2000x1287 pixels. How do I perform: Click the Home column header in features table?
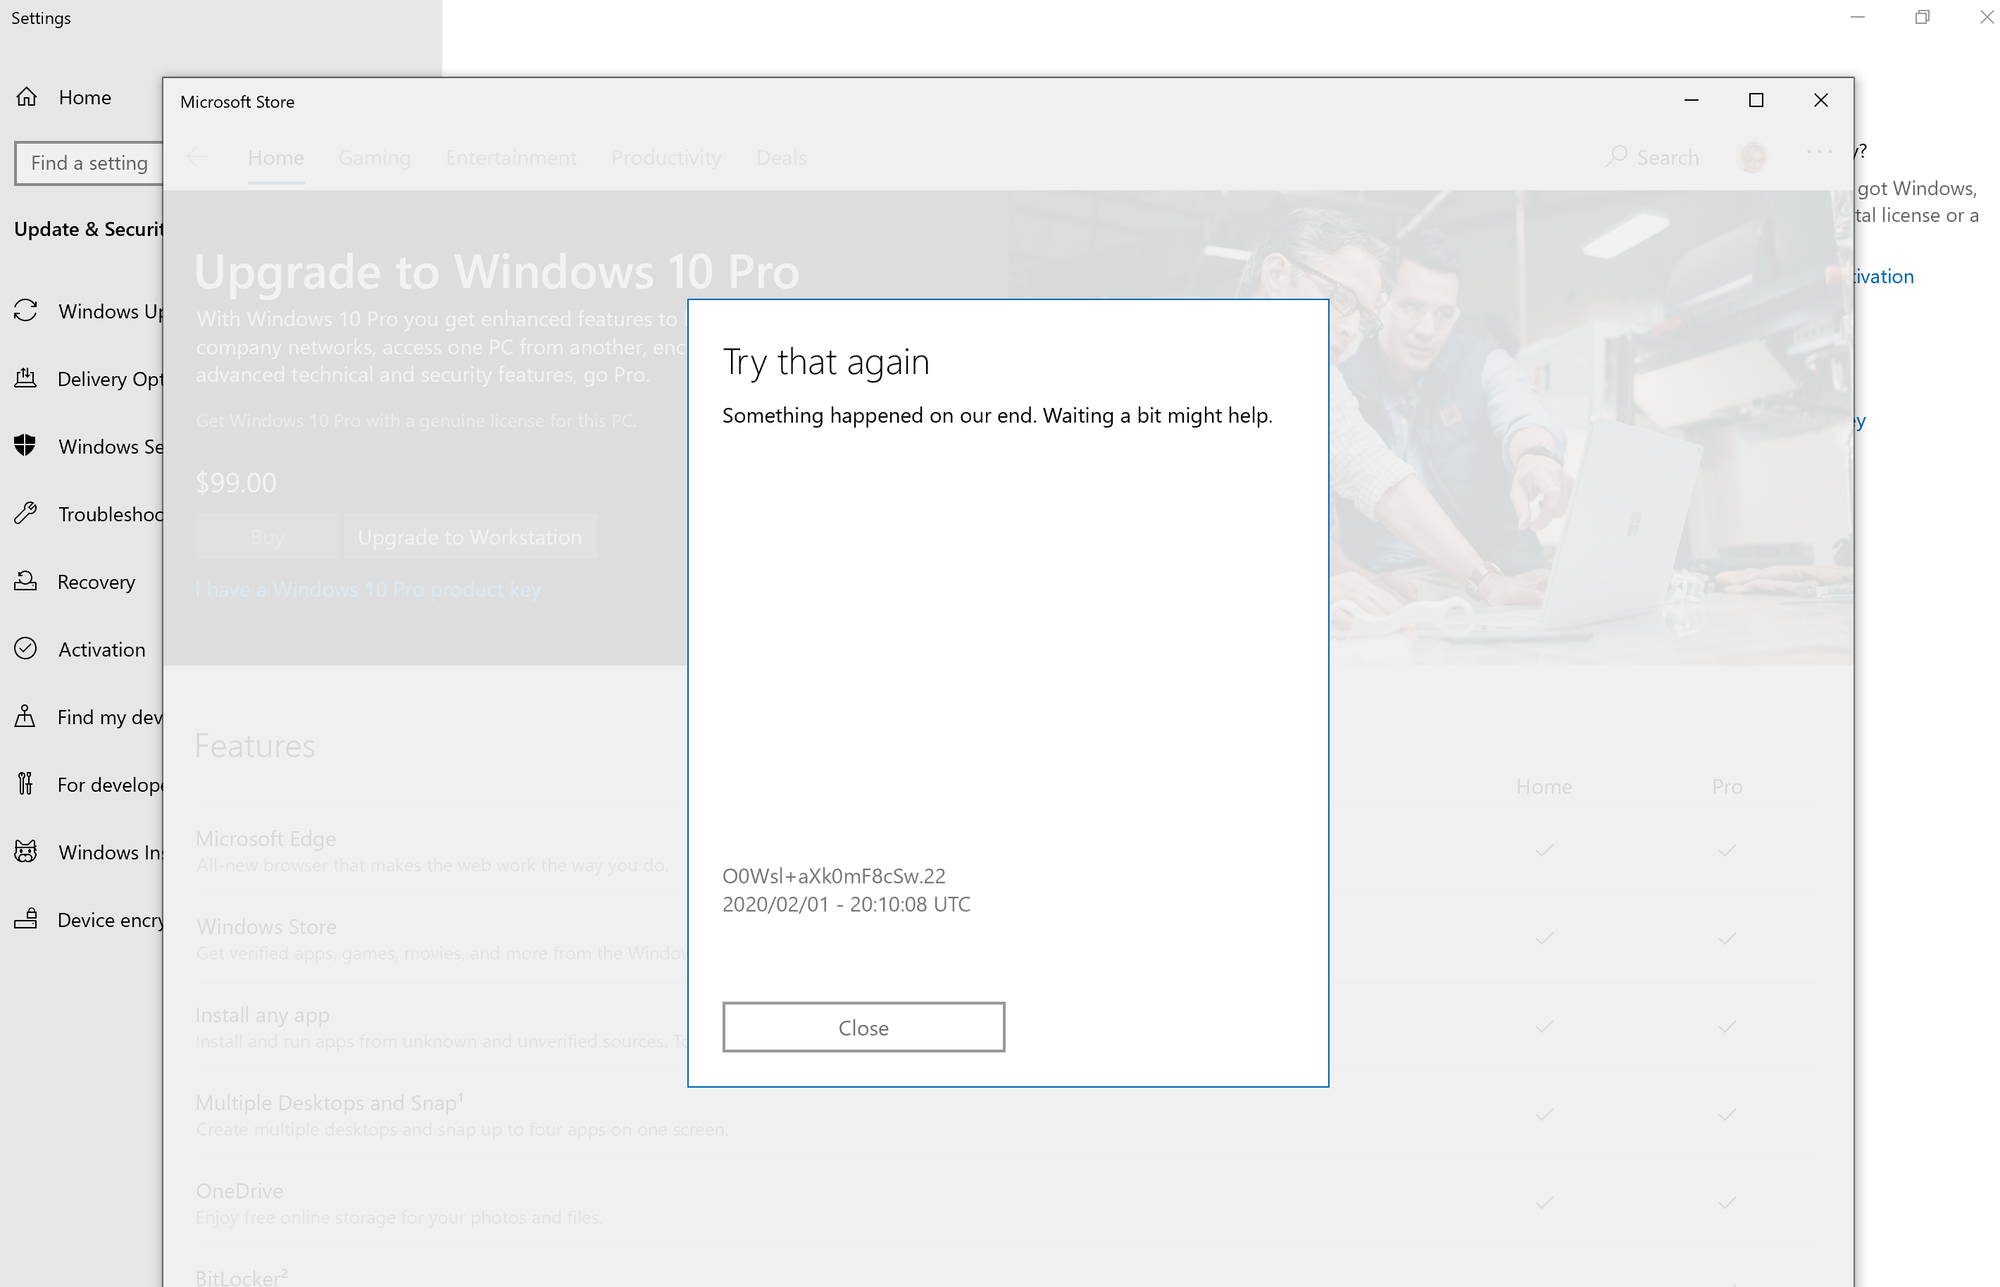pyautogui.click(x=1544, y=787)
